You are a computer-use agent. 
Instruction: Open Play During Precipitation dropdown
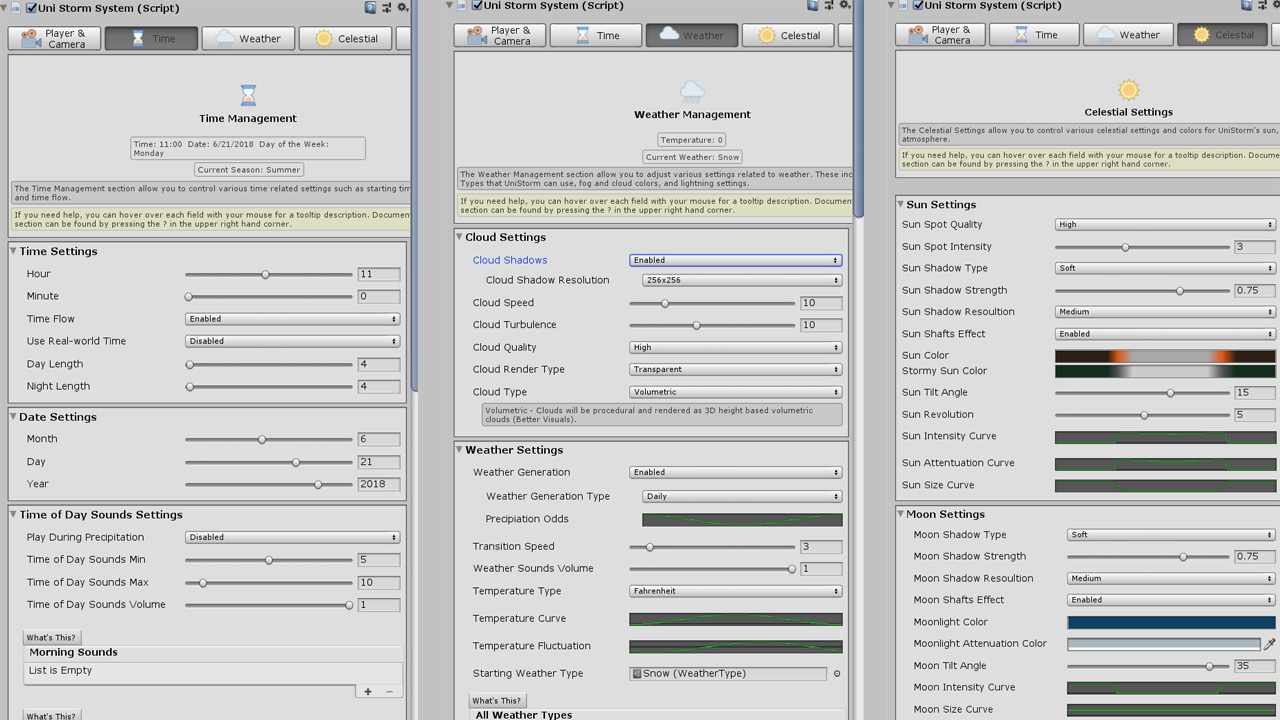point(293,537)
